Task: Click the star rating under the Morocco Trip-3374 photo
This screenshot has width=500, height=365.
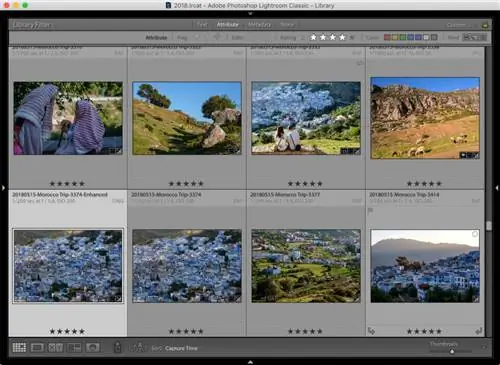Action: click(186, 331)
